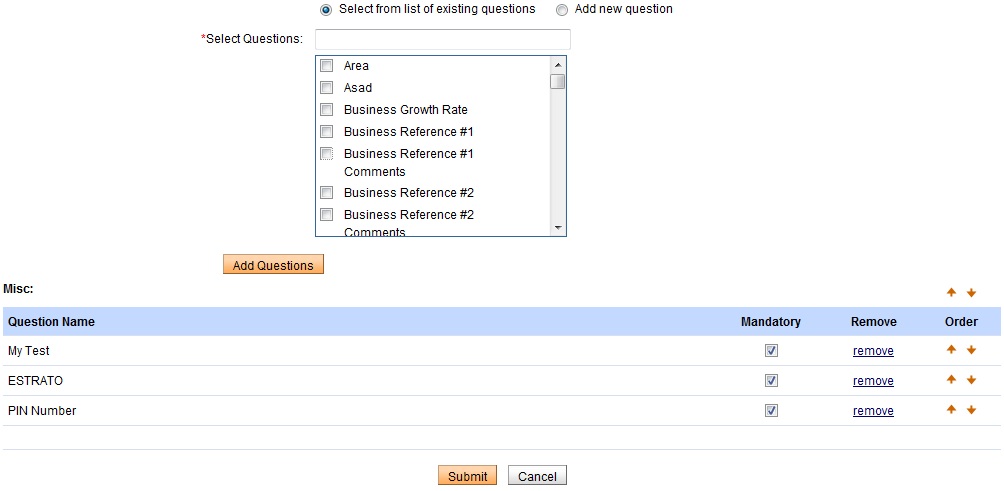
Task: Uncheck Mandatory for My Test
Action: 771,351
